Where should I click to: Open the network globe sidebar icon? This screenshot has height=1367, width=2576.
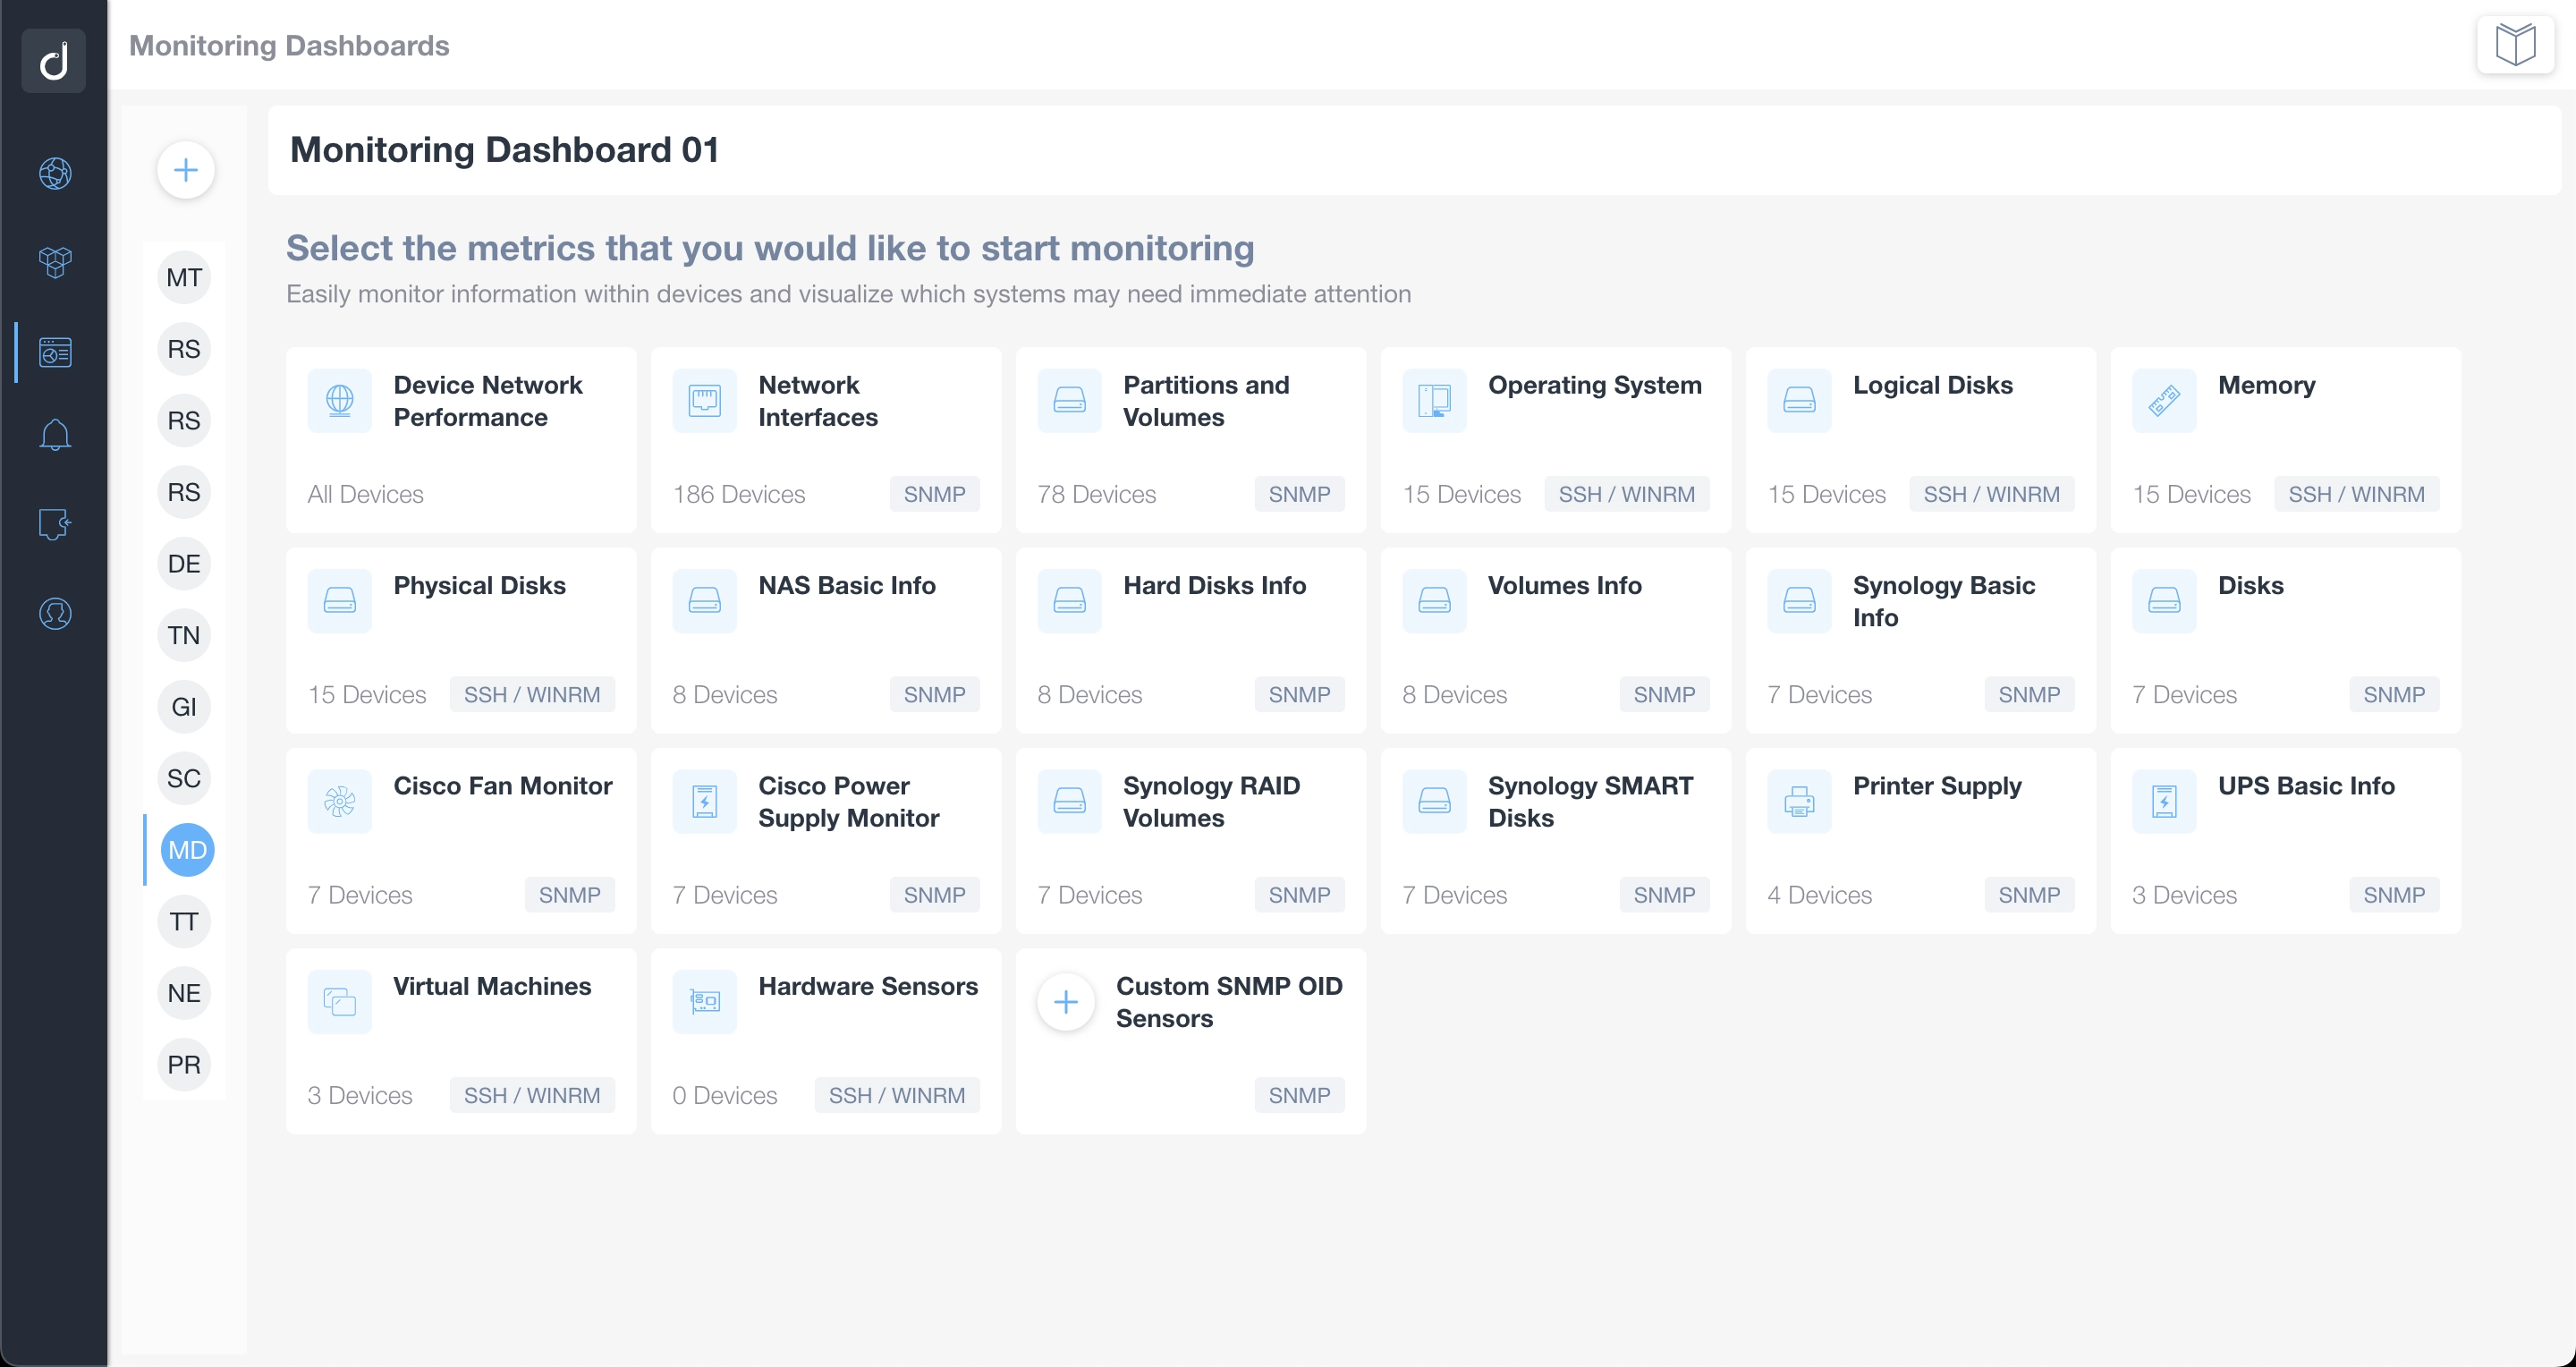[x=55, y=173]
